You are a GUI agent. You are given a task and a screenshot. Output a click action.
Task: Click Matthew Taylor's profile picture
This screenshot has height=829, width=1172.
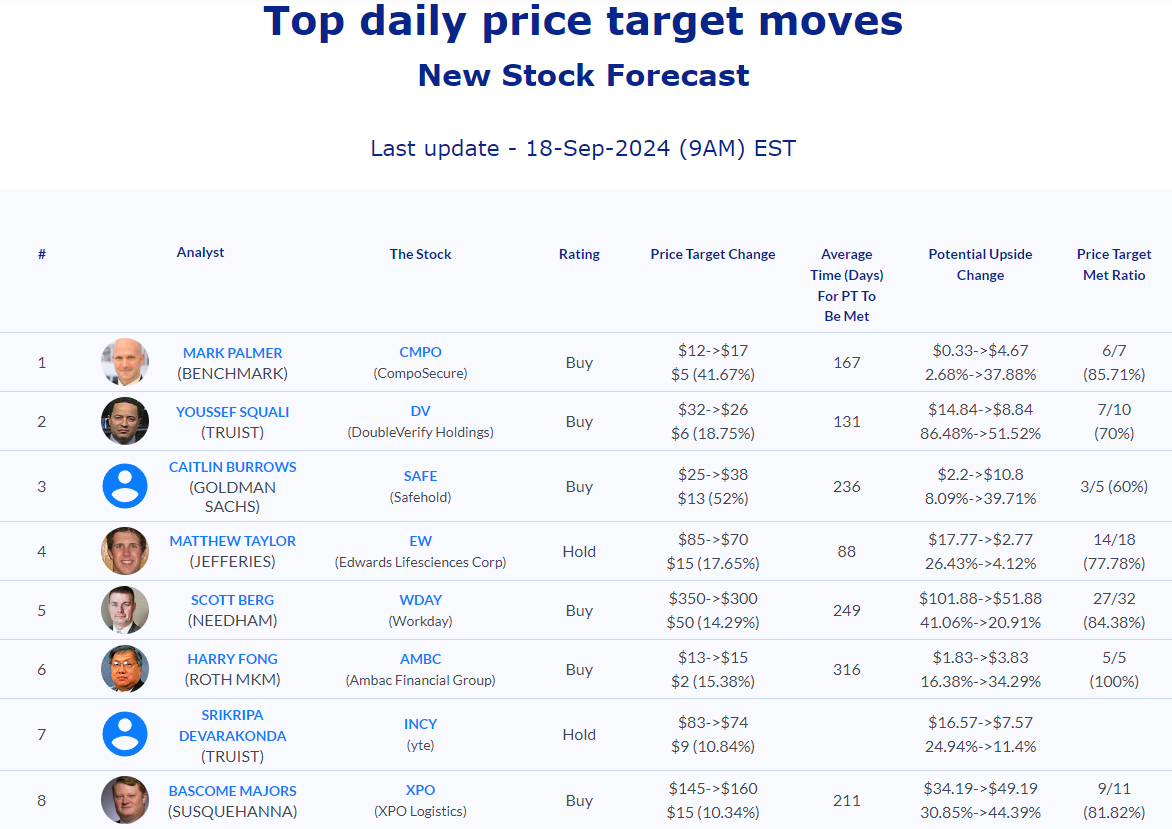point(125,551)
